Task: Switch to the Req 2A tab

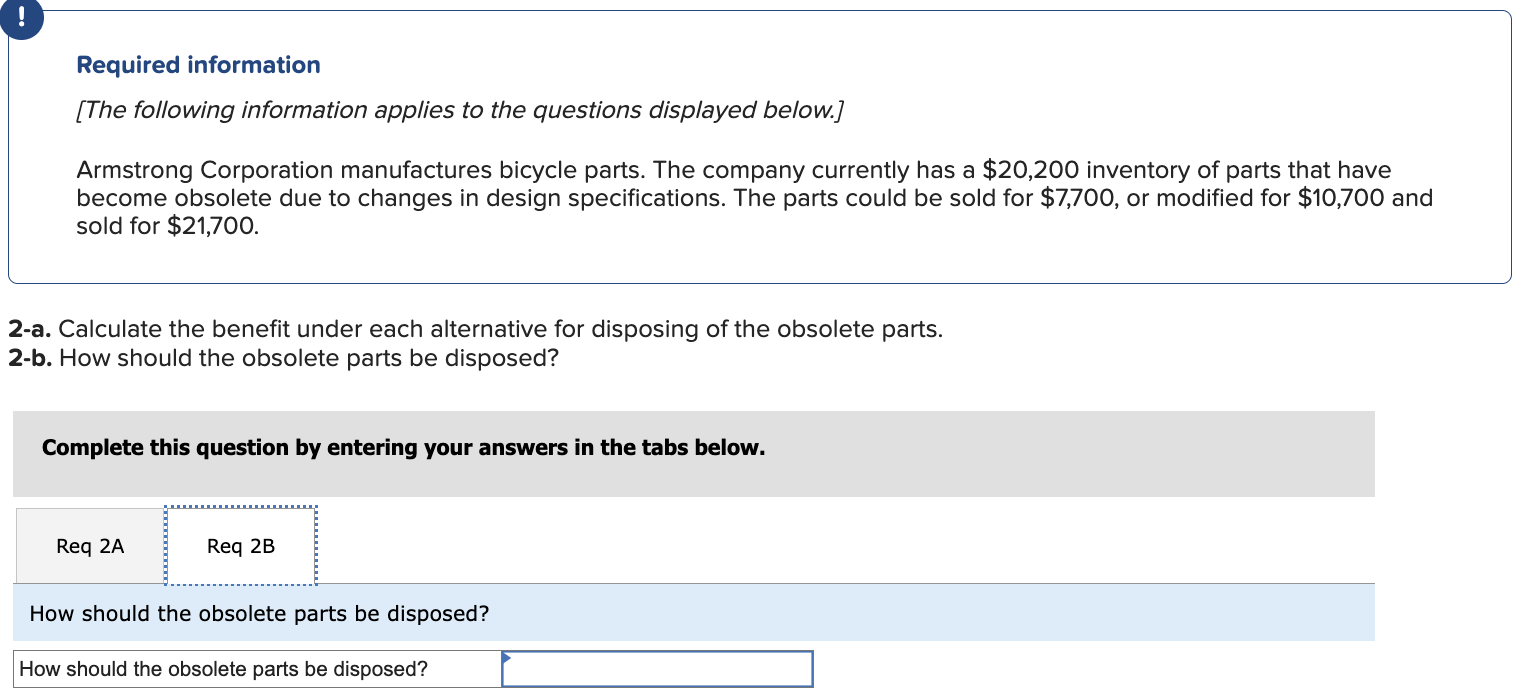Action: pyautogui.click(x=89, y=545)
